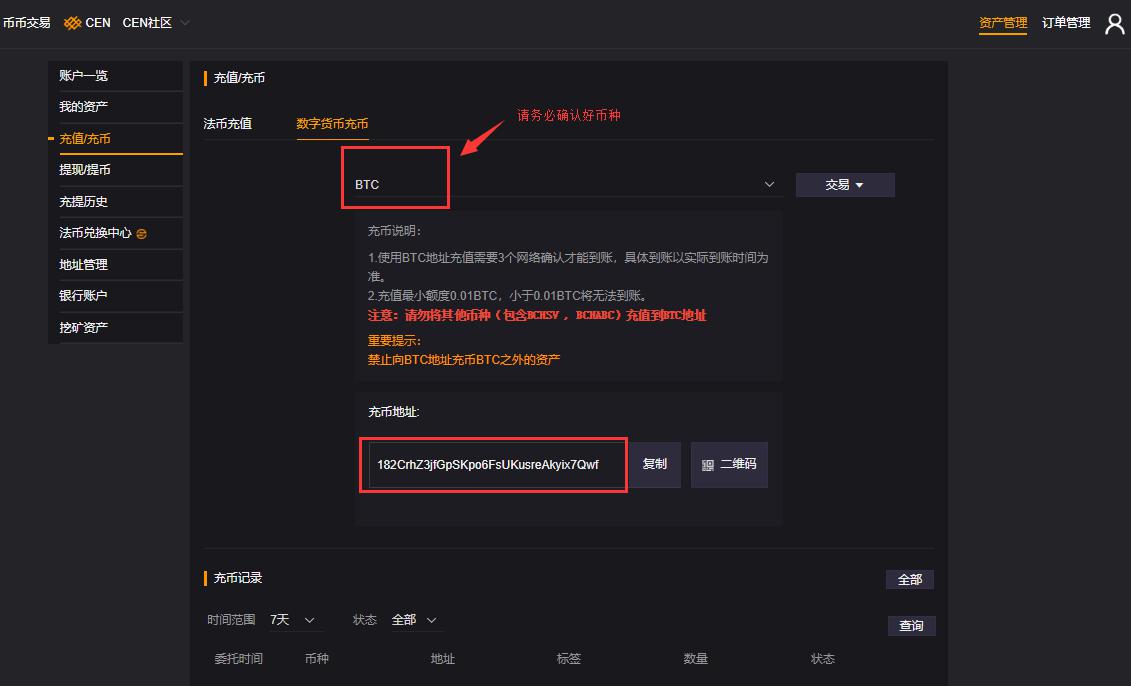Screen dimensions: 1131x686
Task: Click the 状态 column header
Action: point(822,659)
